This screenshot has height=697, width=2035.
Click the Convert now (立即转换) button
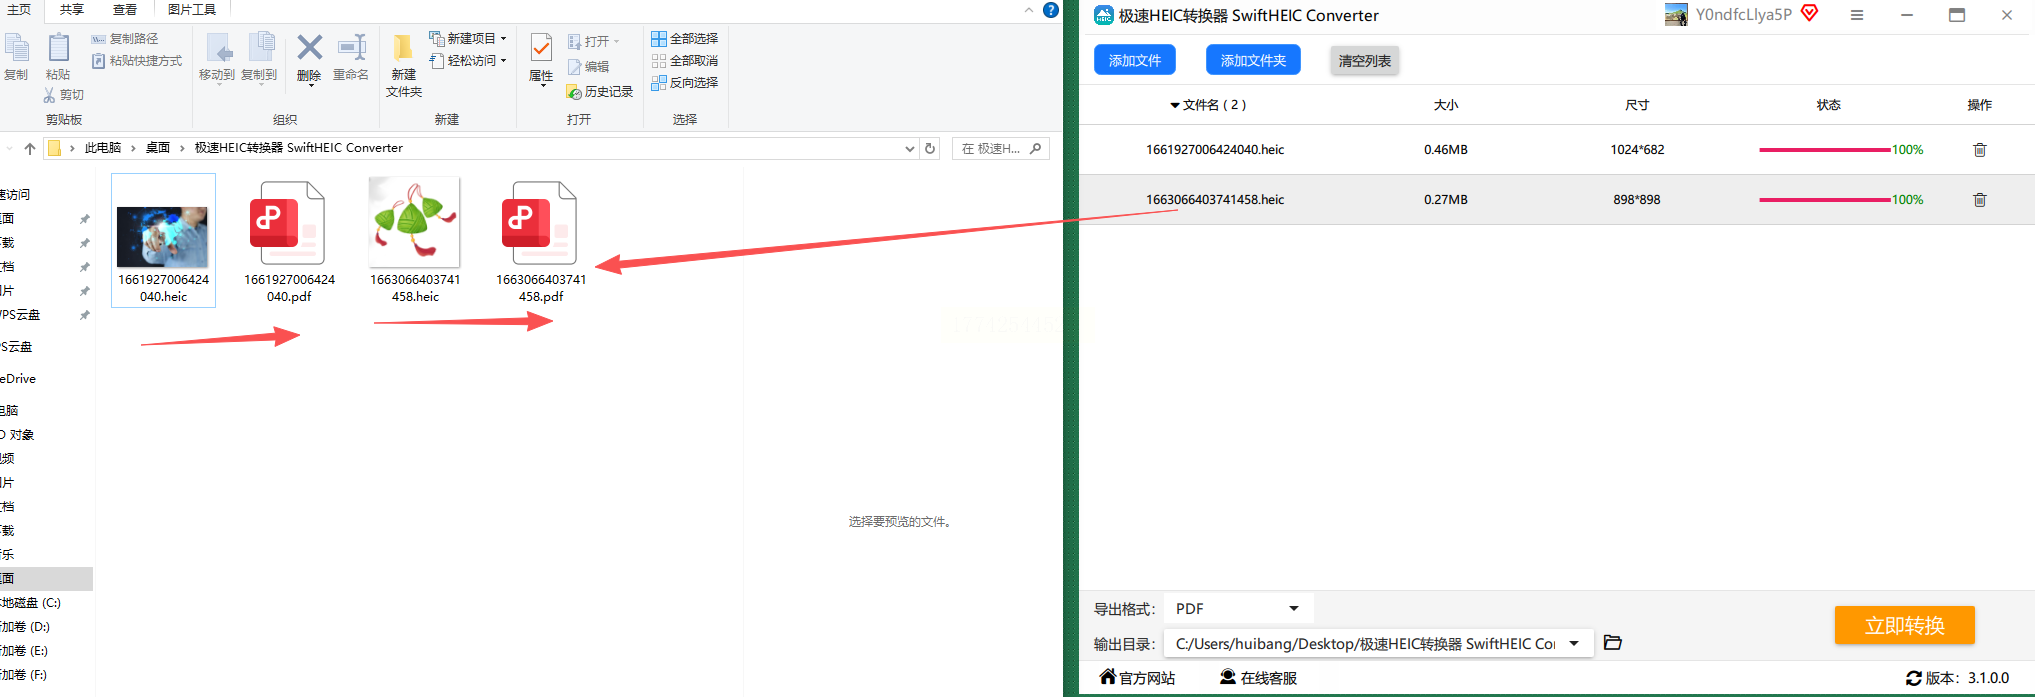1904,625
